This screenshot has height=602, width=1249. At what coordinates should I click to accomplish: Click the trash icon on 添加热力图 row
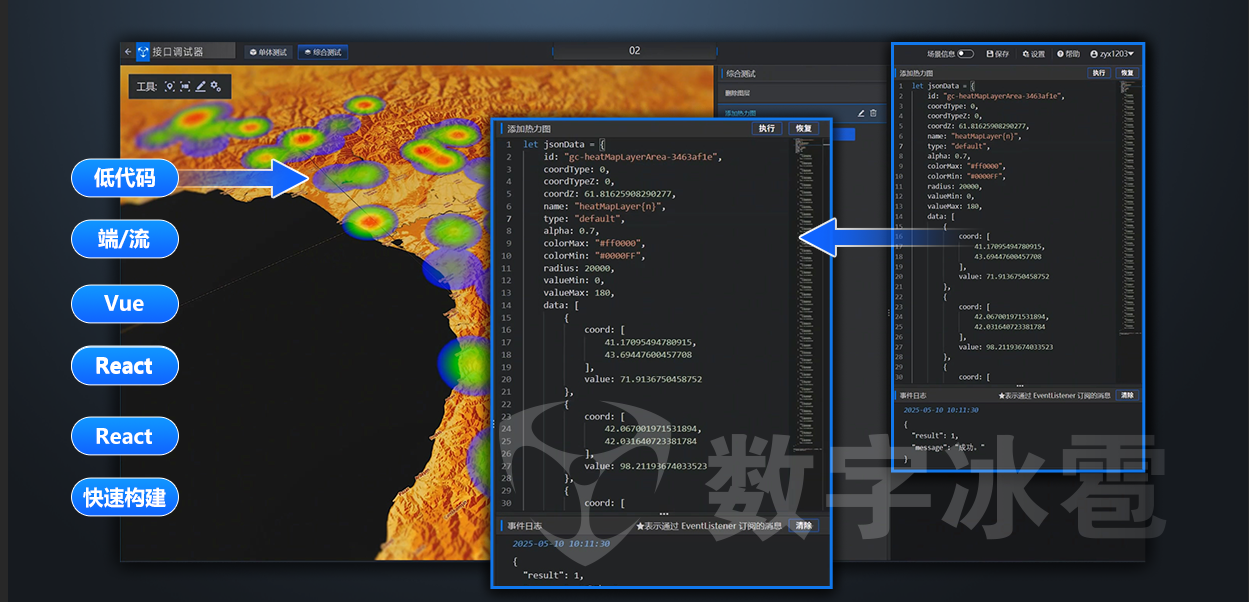coord(873,114)
